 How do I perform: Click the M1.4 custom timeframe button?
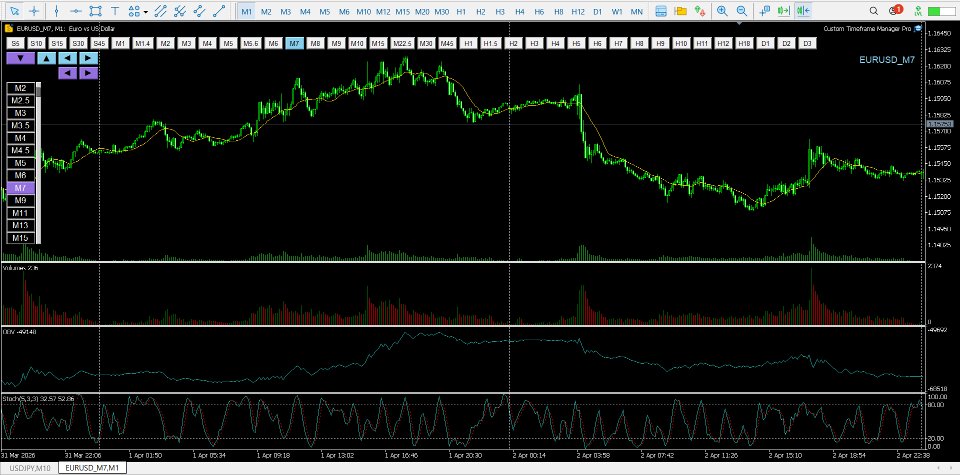143,43
